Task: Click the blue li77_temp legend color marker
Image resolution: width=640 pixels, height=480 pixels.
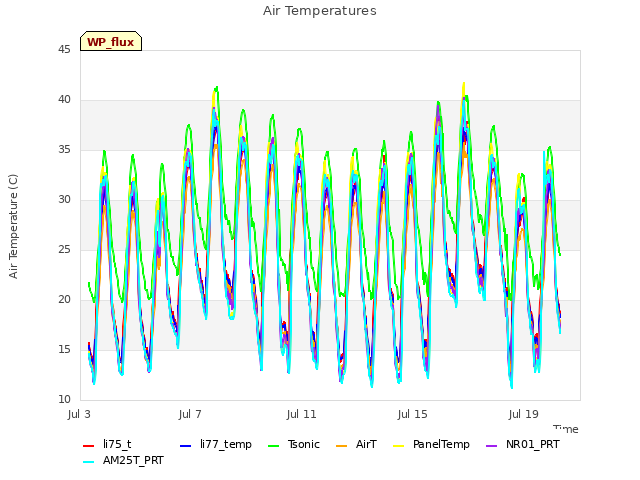Action: pos(186,446)
